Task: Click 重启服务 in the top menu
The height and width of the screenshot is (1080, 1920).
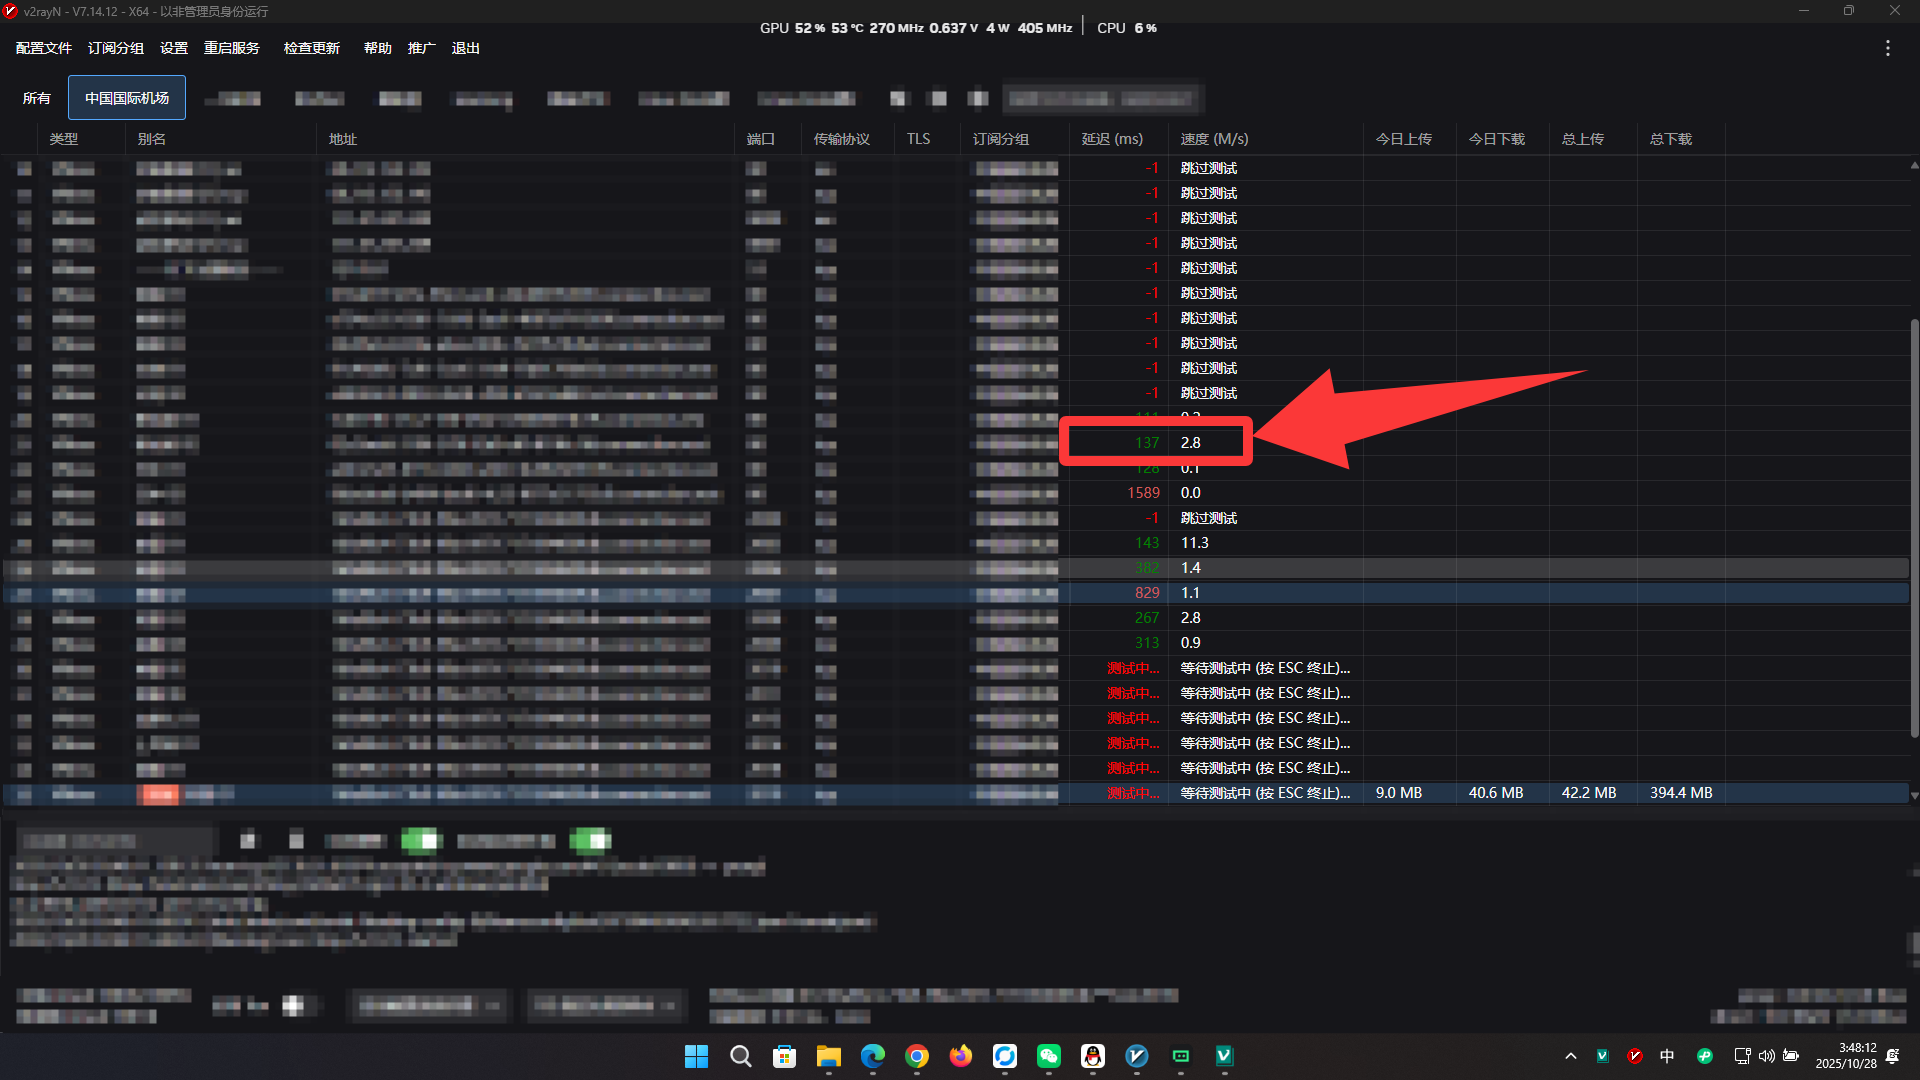Action: pos(231,48)
